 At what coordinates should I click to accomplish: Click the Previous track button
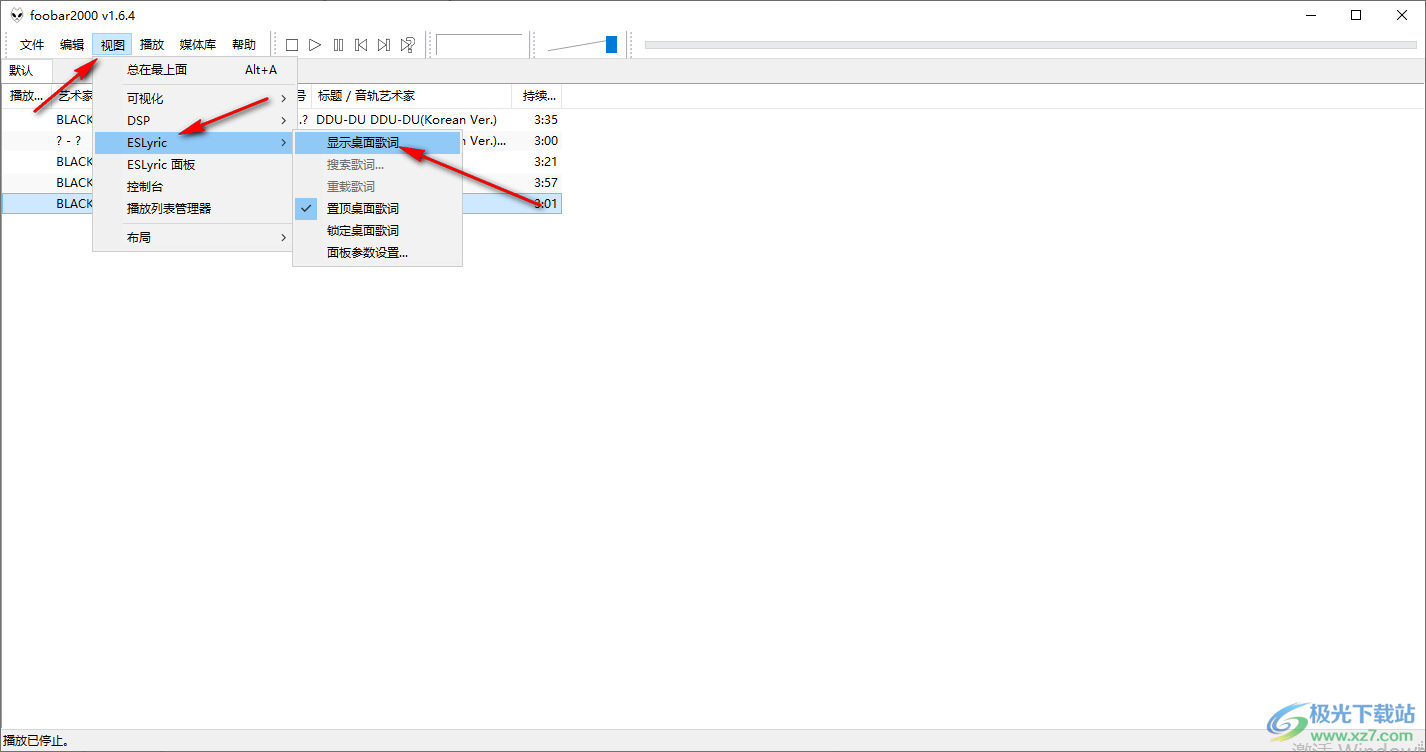pos(361,45)
